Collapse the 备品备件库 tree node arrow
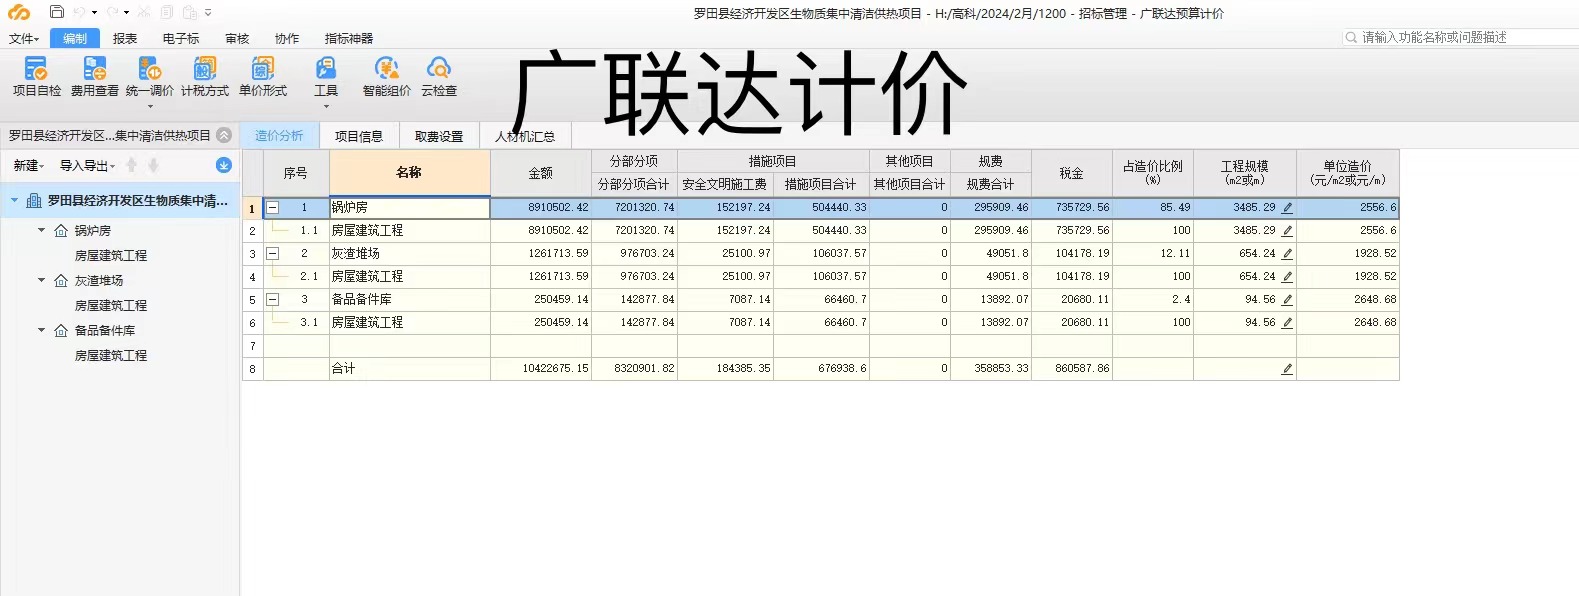This screenshot has height=596, width=1579. pos(41,330)
